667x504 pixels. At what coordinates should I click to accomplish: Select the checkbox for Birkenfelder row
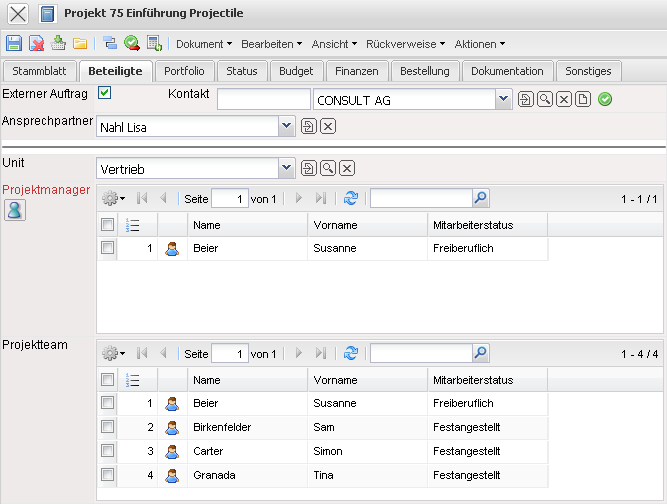(107, 427)
